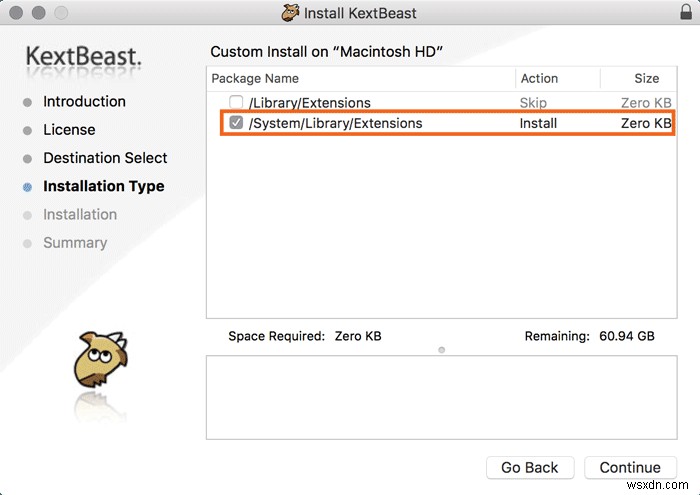Viewport: 700px width, 495px height.
Task: Click the pane divider handle dot
Action: (x=441, y=350)
